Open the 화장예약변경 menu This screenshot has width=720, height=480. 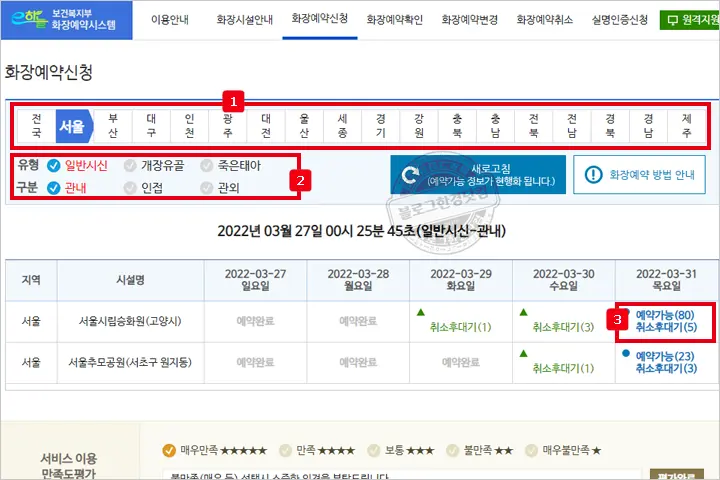click(469, 20)
